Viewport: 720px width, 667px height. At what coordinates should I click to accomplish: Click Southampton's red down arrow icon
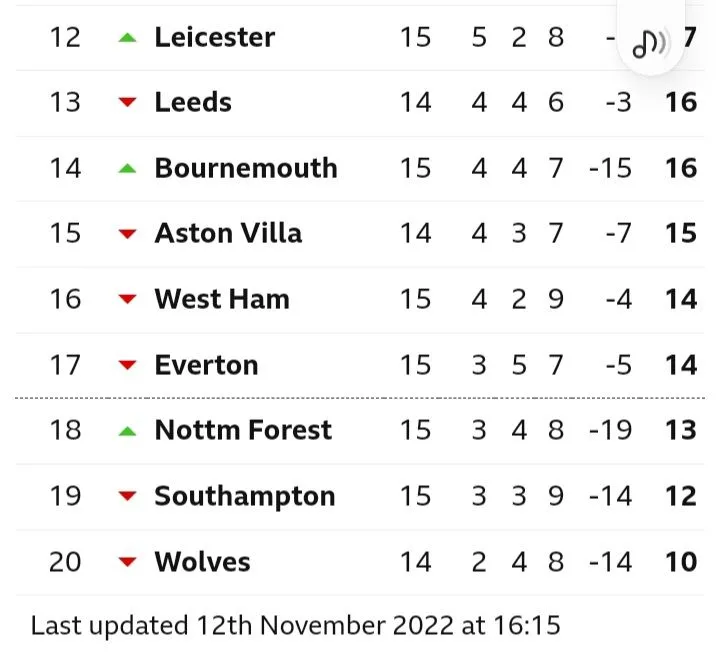(126, 496)
